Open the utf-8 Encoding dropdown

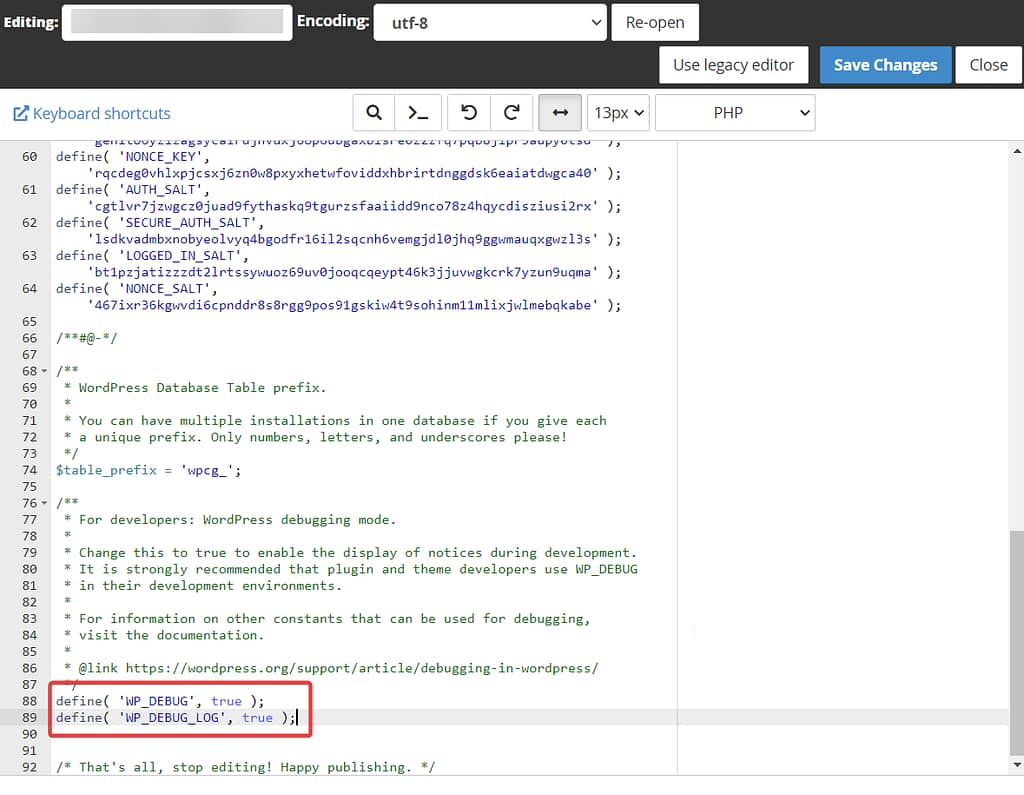[489, 21]
